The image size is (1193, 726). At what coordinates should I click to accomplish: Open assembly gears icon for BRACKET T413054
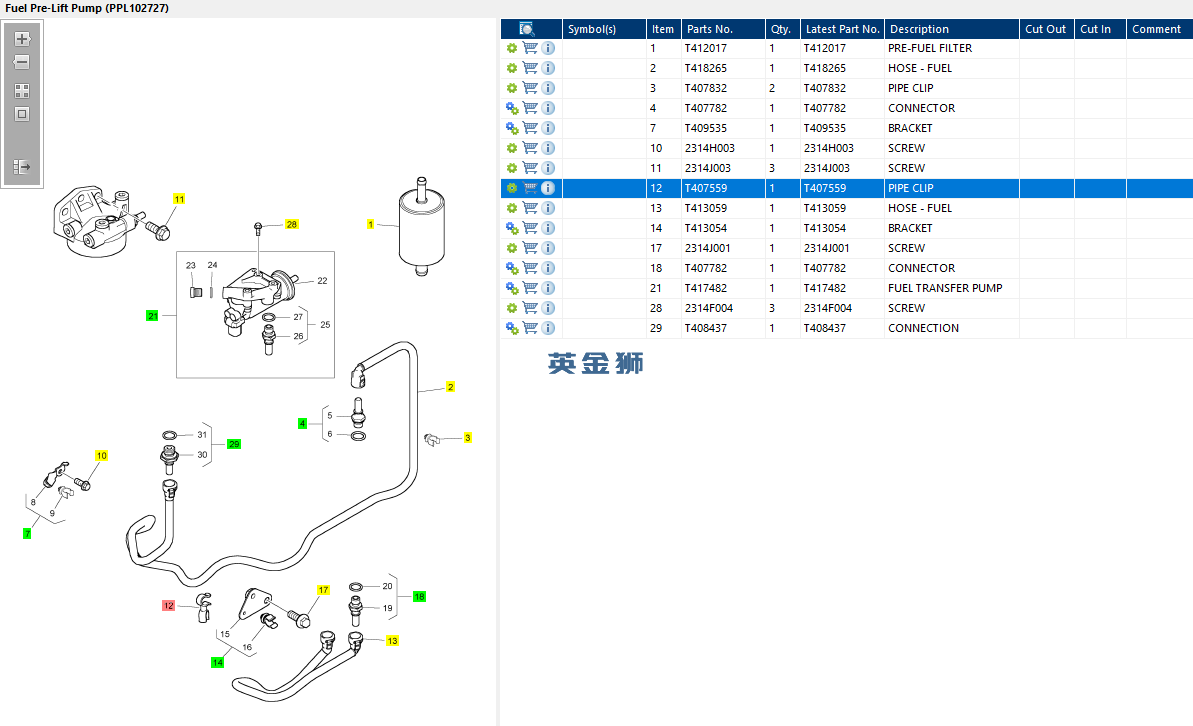click(x=512, y=228)
